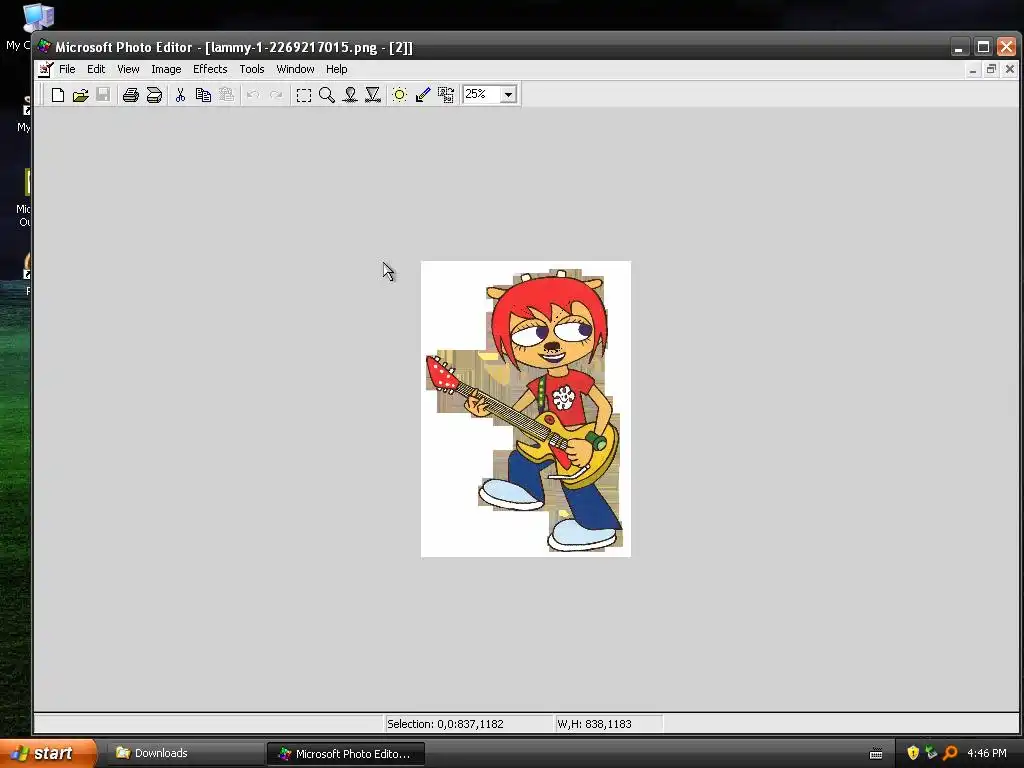Click the orange search tray icon
This screenshot has width=1024, height=768.
(950, 753)
